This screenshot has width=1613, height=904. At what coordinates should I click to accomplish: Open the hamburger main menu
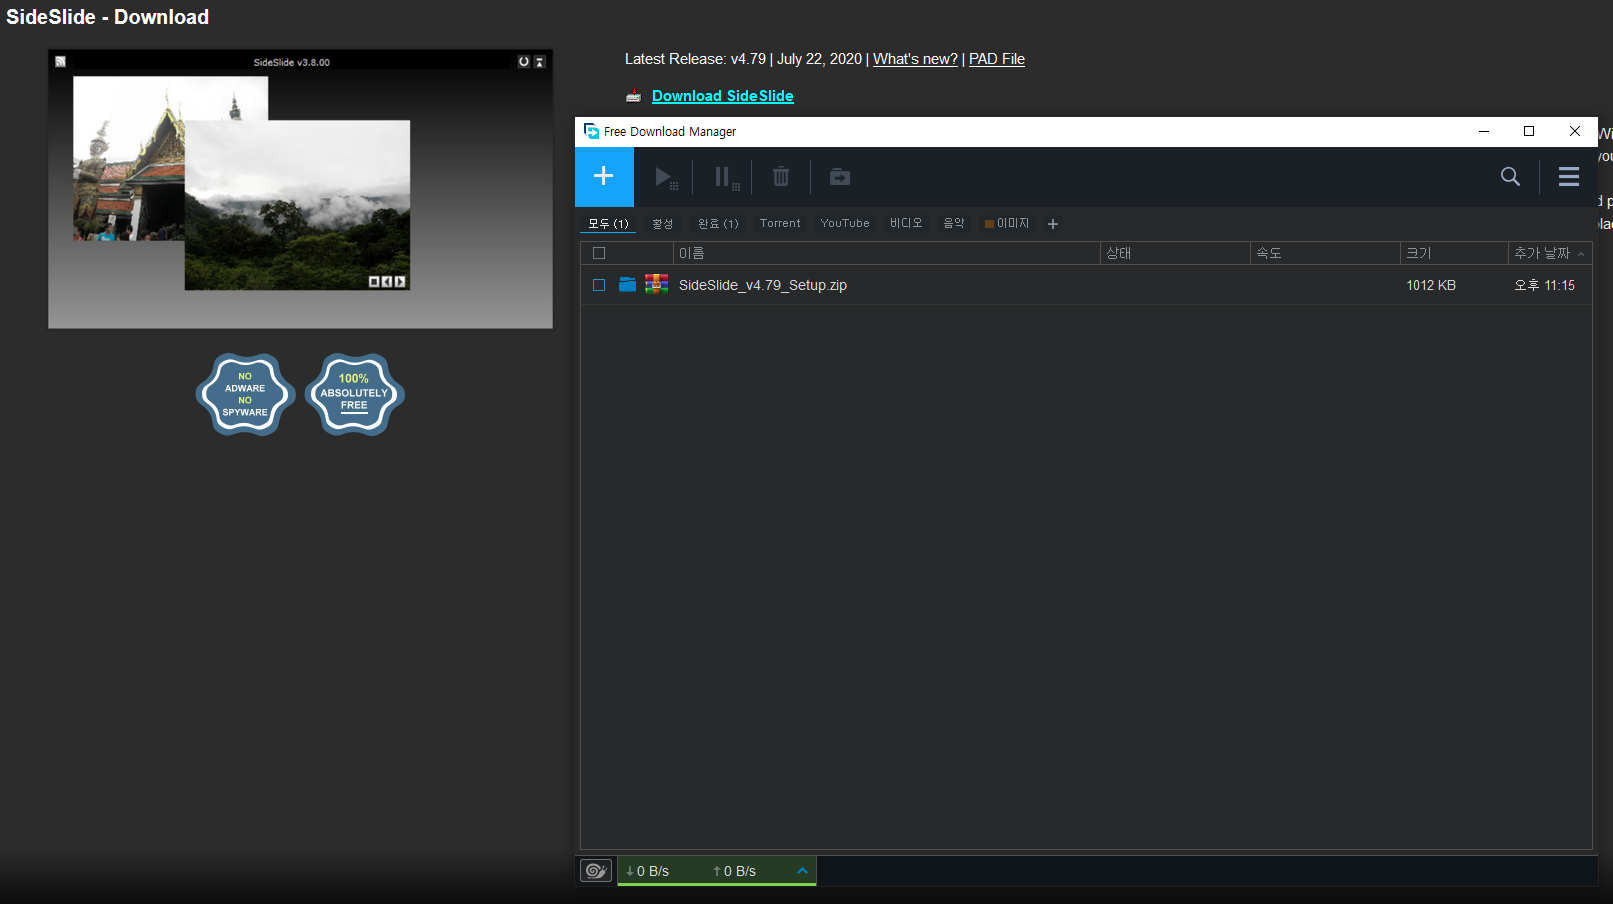[1569, 177]
